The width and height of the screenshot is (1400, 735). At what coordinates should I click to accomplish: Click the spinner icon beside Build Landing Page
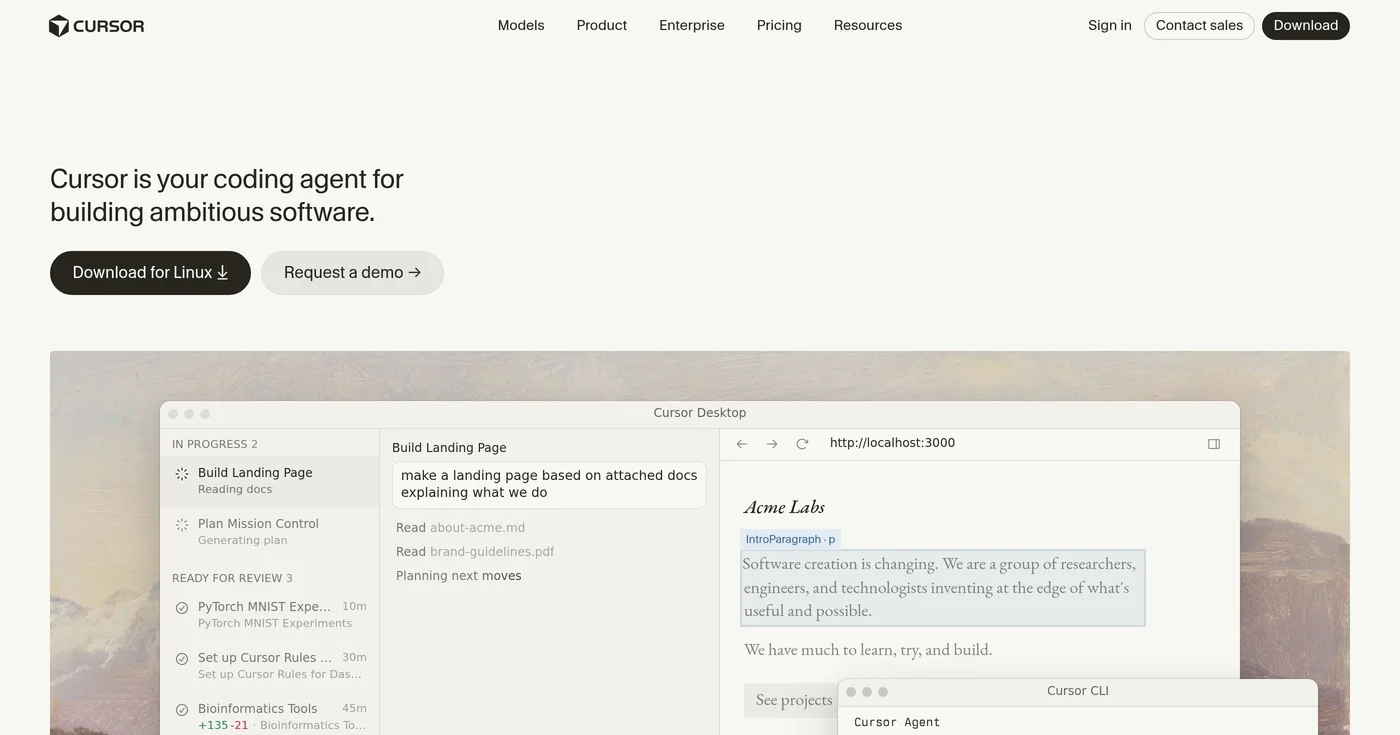coord(182,474)
